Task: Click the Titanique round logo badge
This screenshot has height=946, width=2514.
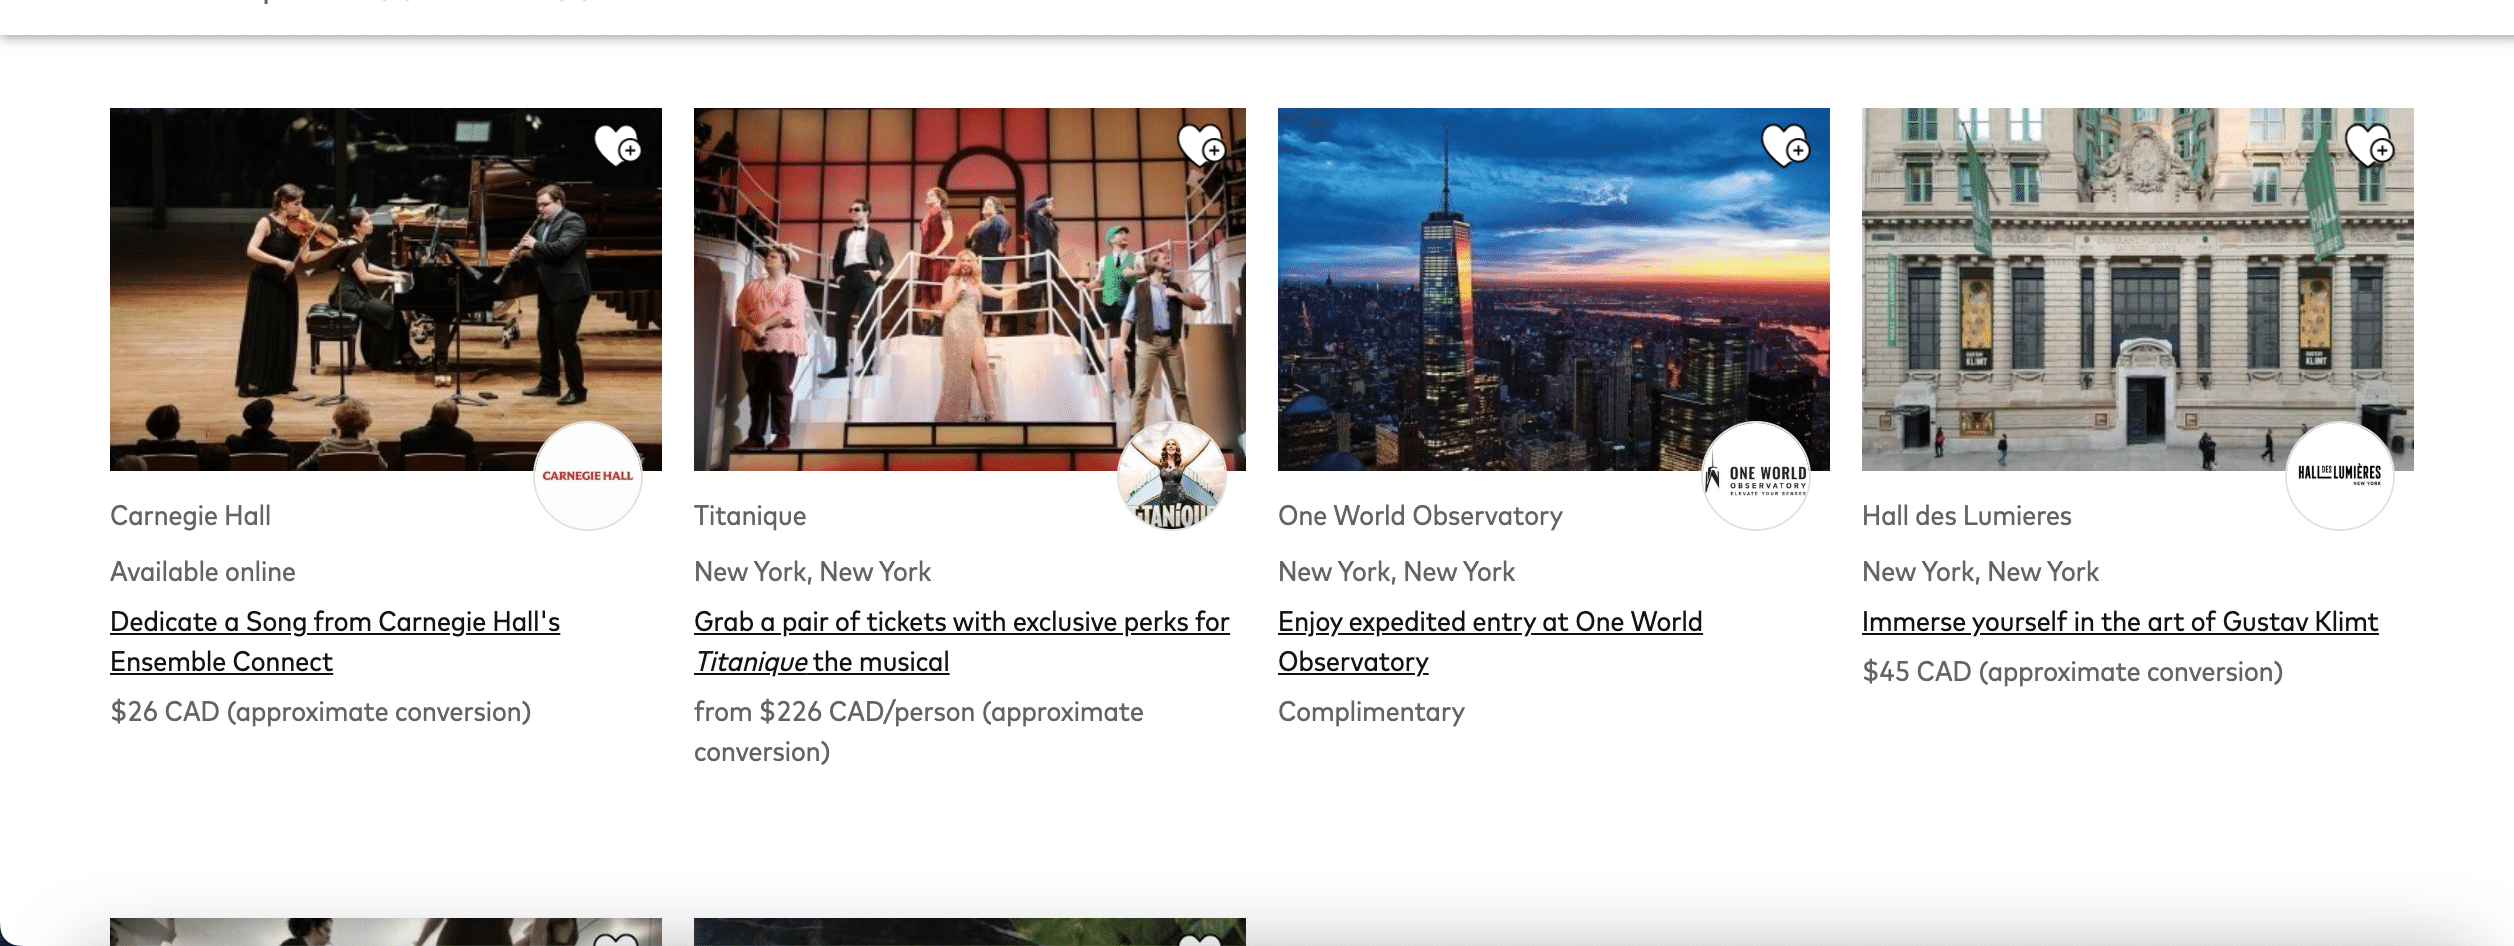Action: tap(1172, 476)
